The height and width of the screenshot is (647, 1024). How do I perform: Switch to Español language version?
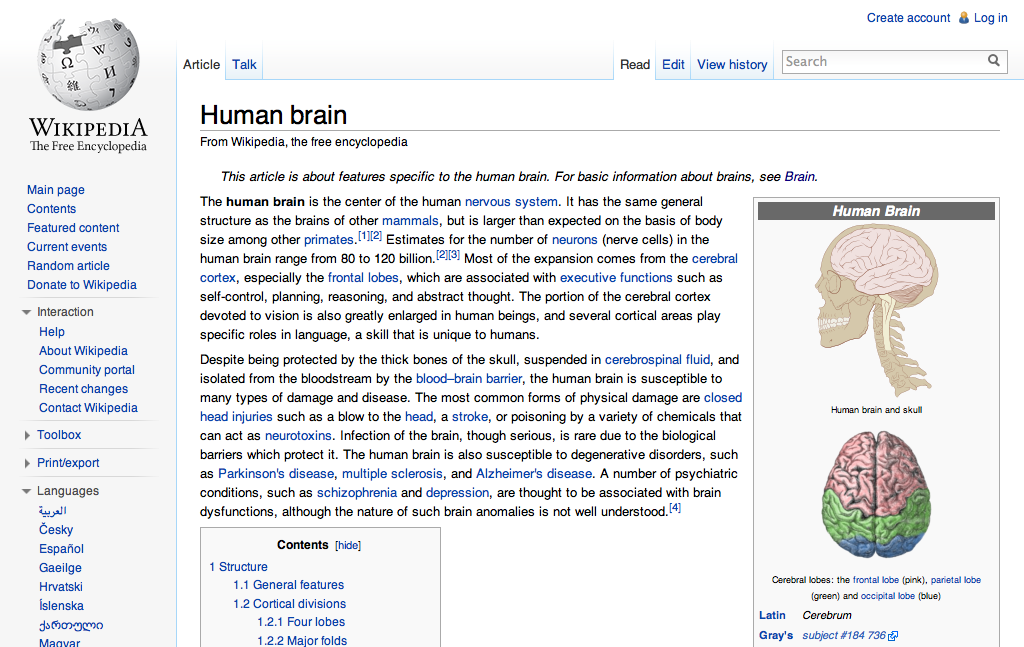[61, 548]
